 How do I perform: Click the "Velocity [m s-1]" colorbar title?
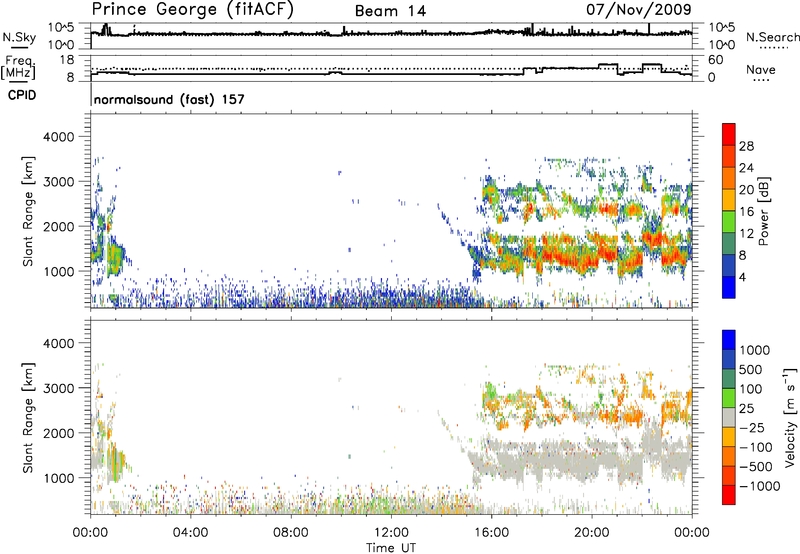click(790, 417)
